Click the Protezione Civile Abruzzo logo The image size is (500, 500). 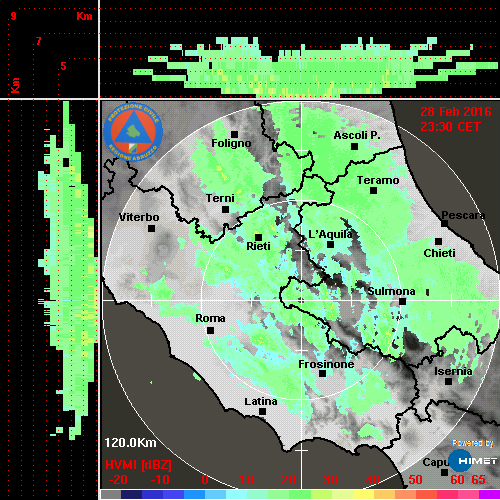(133, 132)
